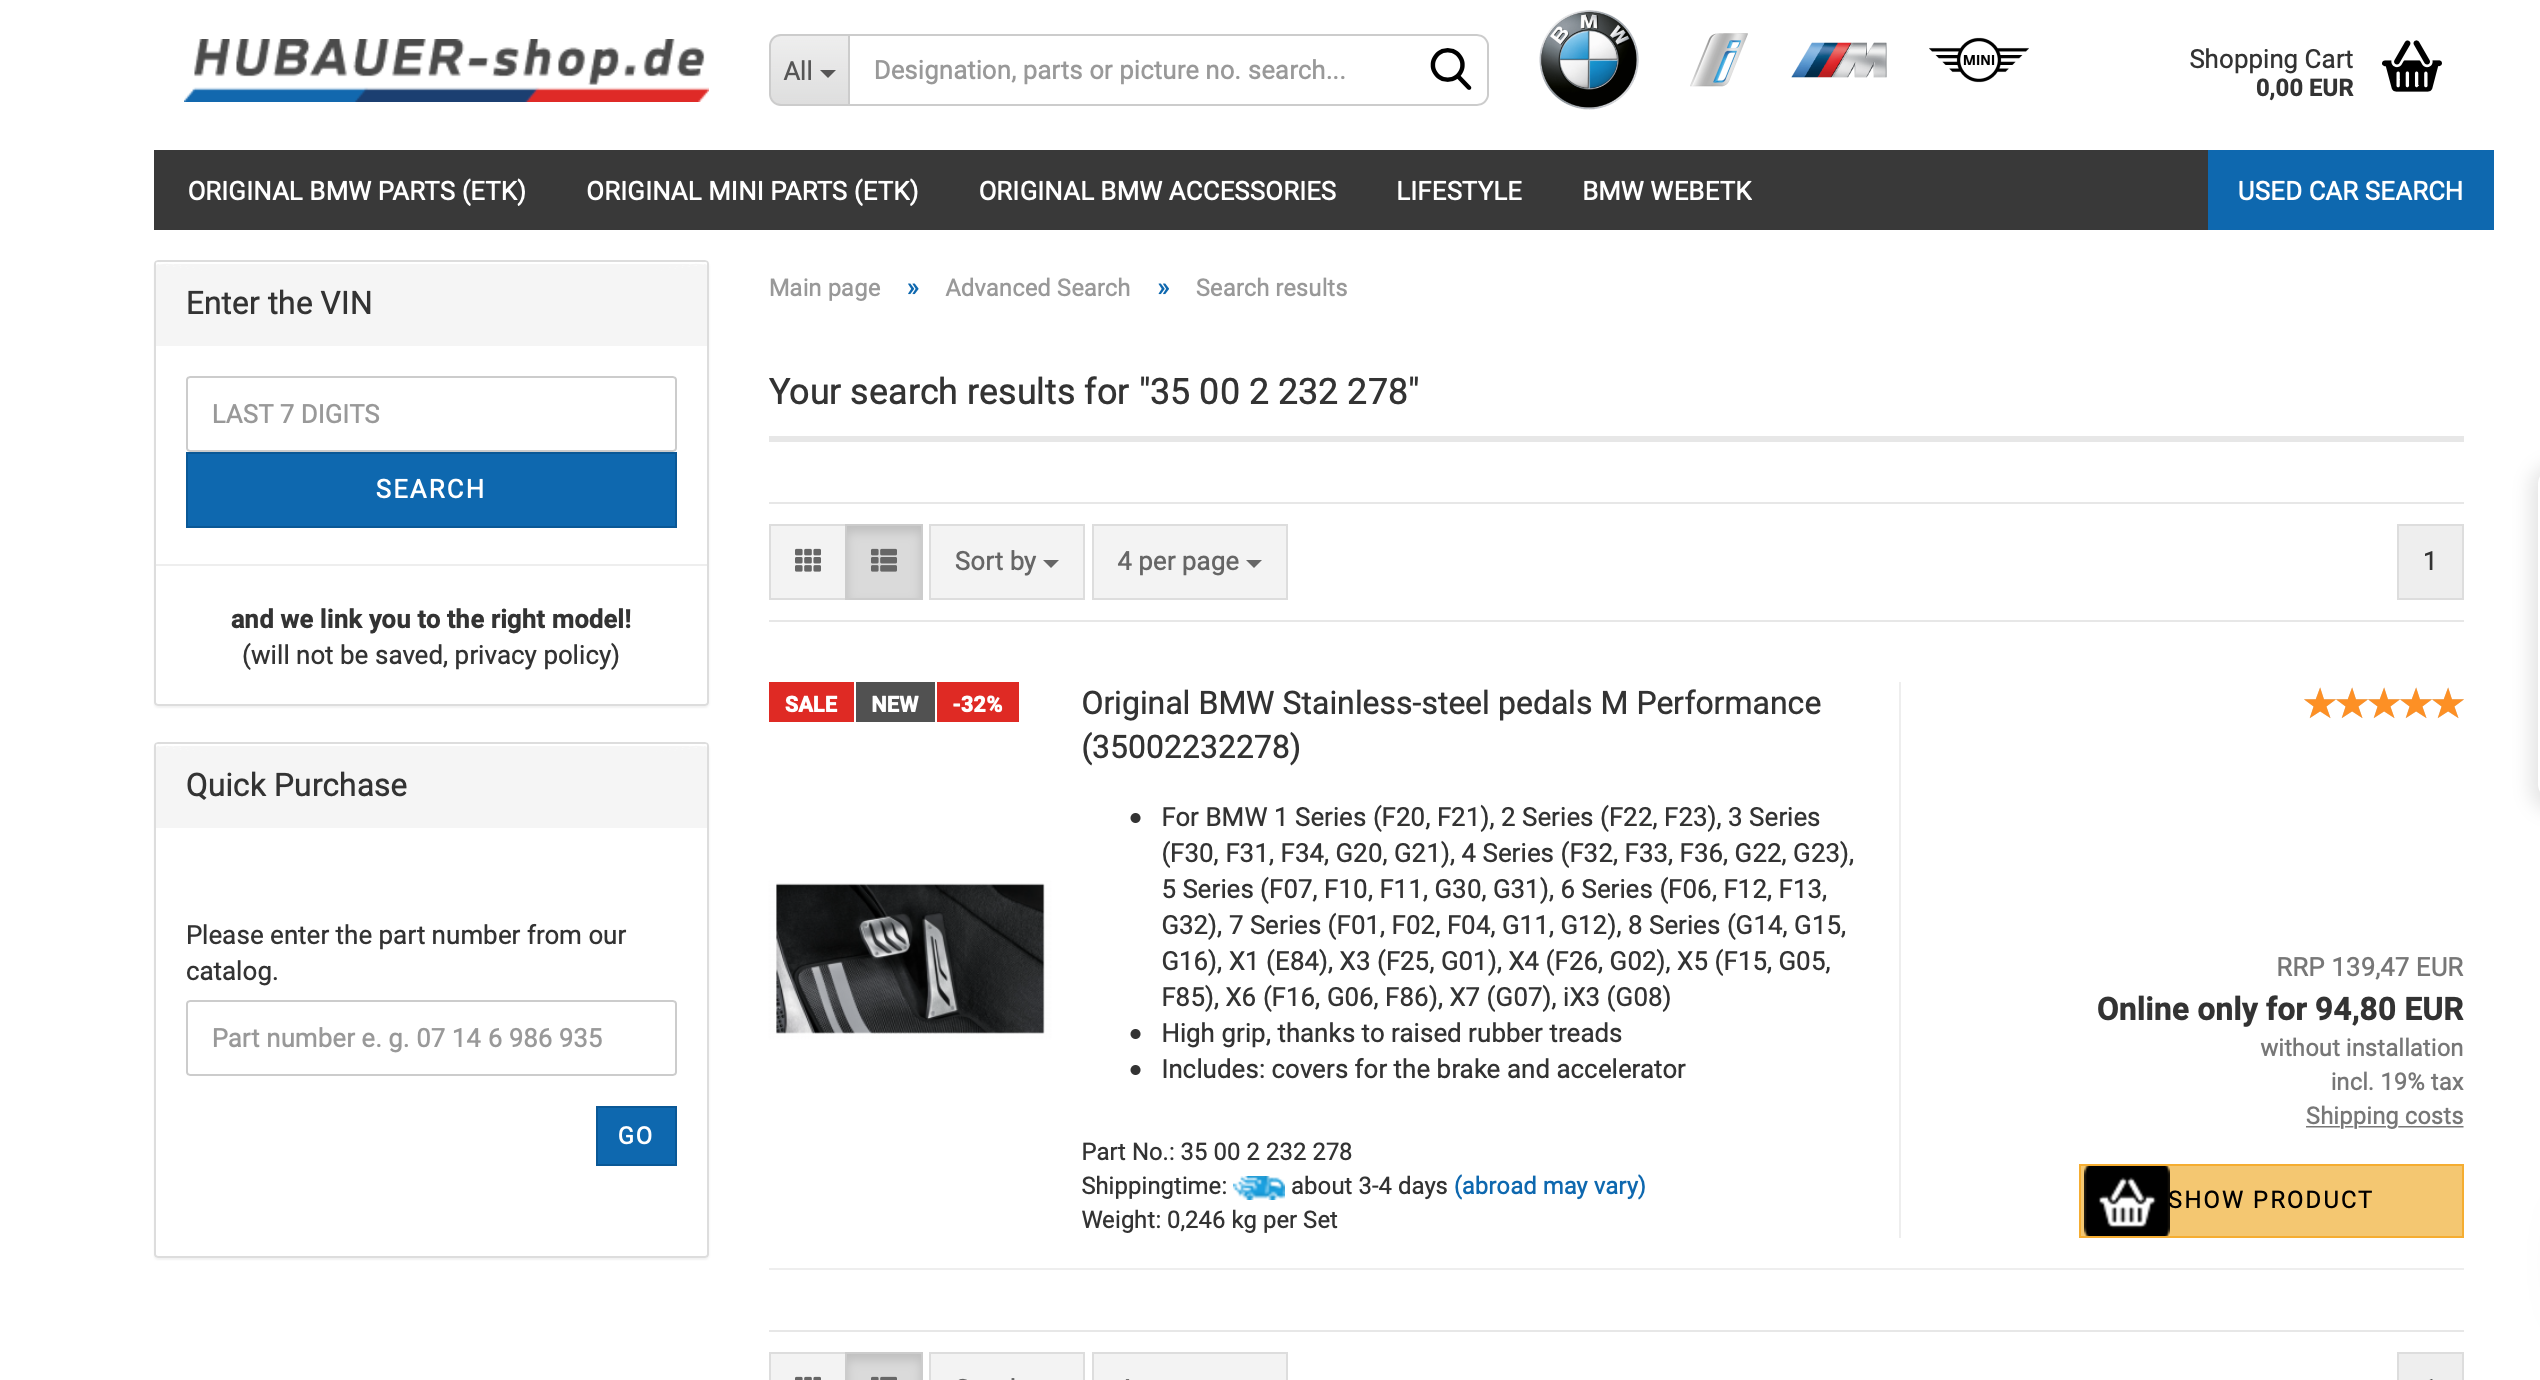This screenshot has height=1380, width=2540.
Task: Select the BMW i brand logo
Action: [1719, 60]
